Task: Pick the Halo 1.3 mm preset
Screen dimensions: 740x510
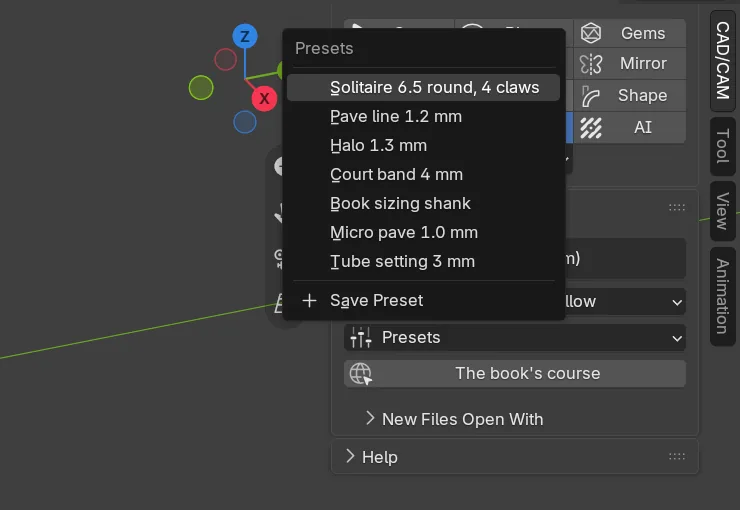Action: point(423,145)
